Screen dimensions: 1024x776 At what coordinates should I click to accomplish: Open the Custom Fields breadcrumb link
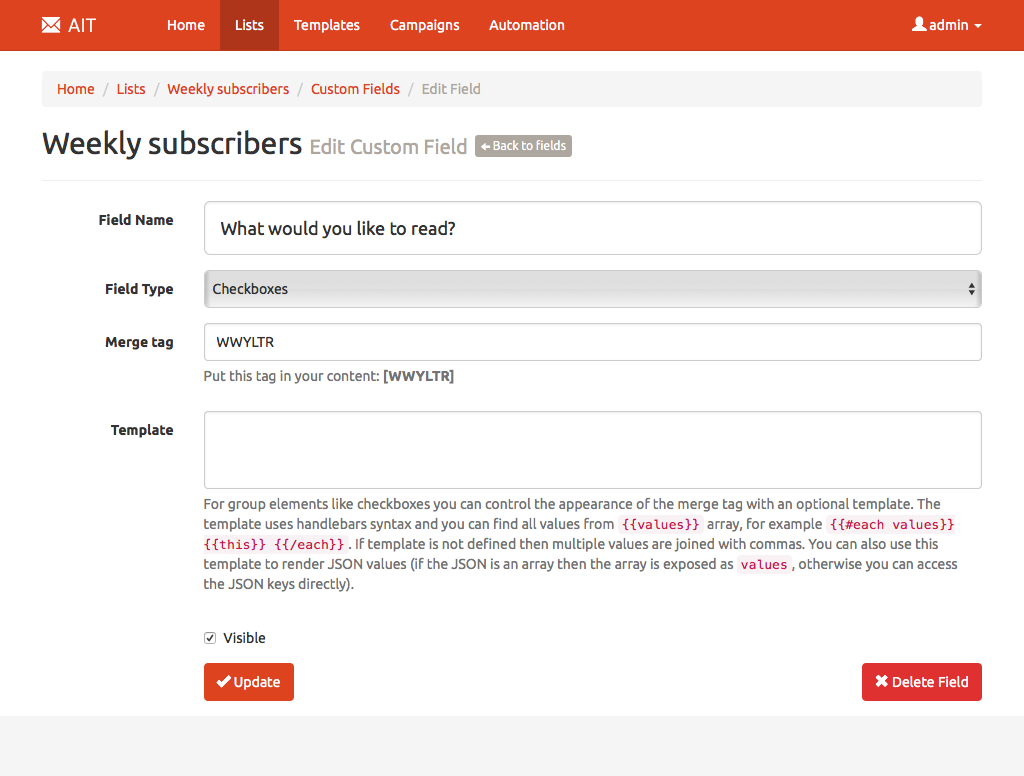coord(355,89)
